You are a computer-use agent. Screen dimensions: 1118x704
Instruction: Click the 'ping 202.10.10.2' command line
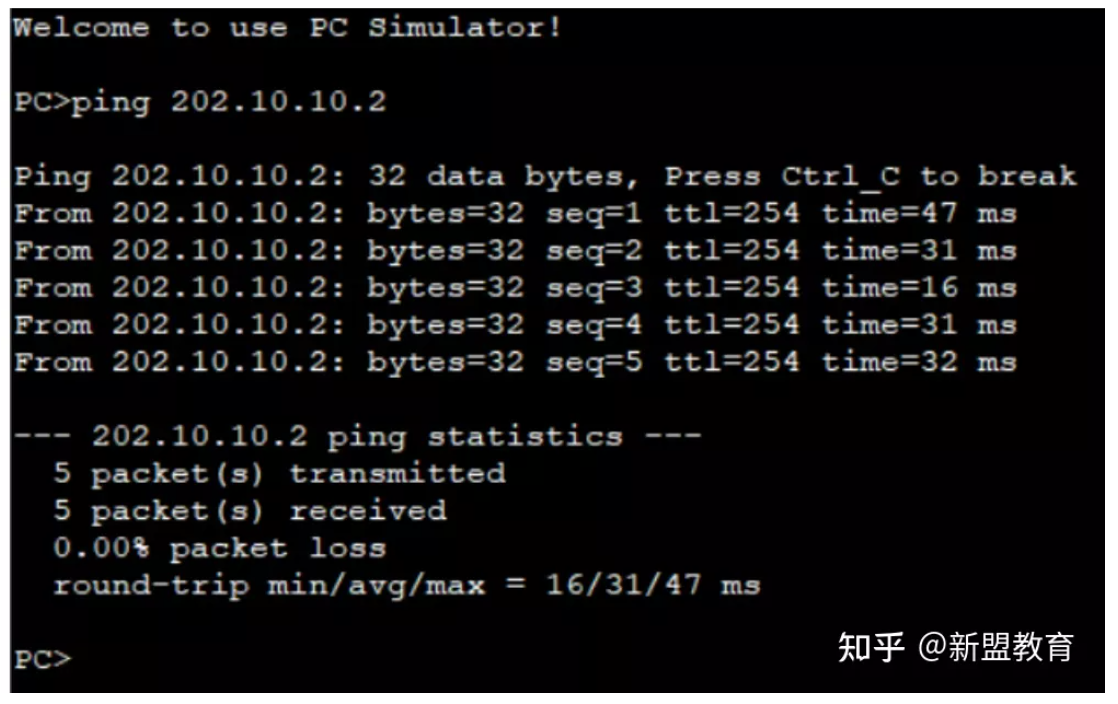click(228, 102)
